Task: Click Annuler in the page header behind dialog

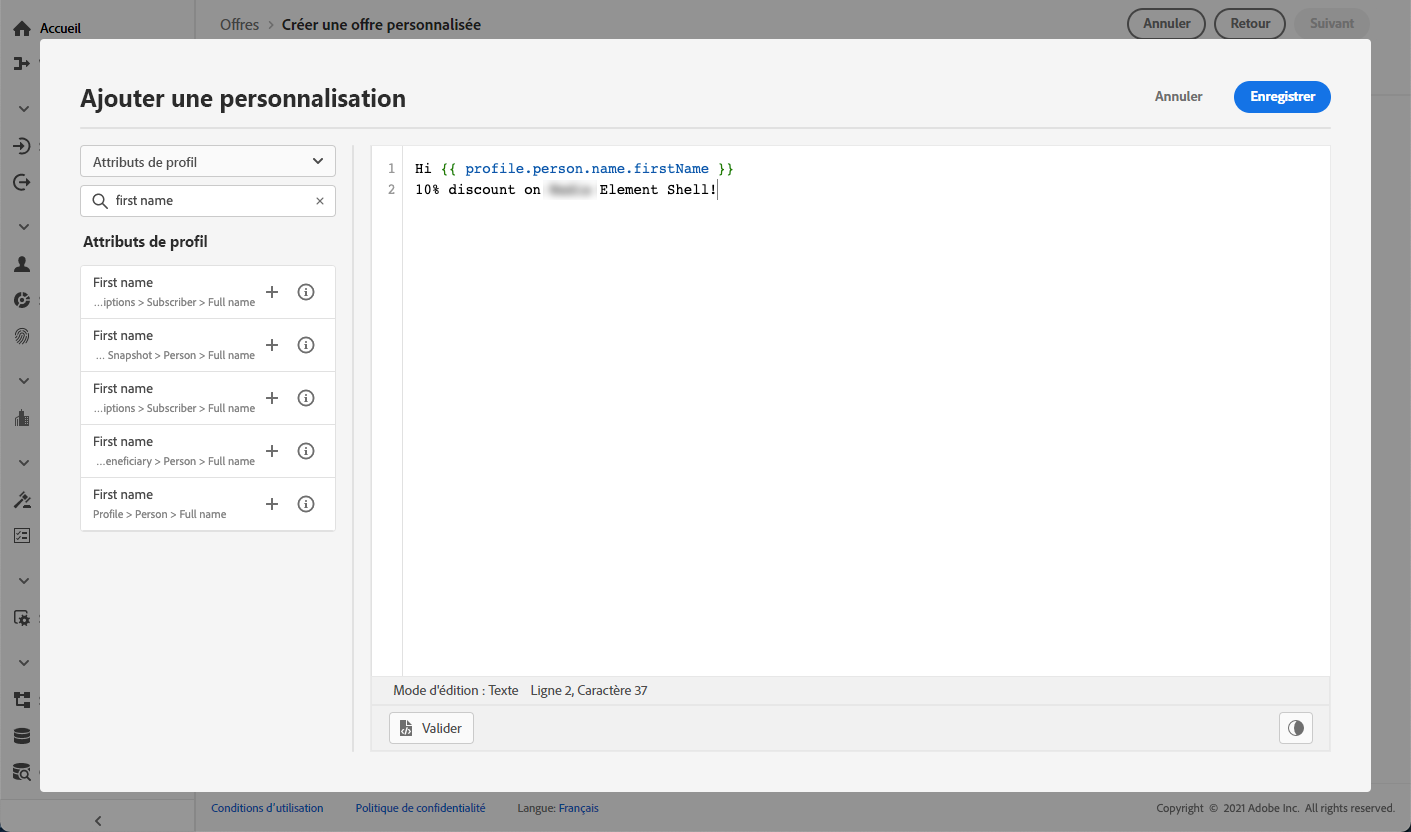Action: (x=1167, y=24)
